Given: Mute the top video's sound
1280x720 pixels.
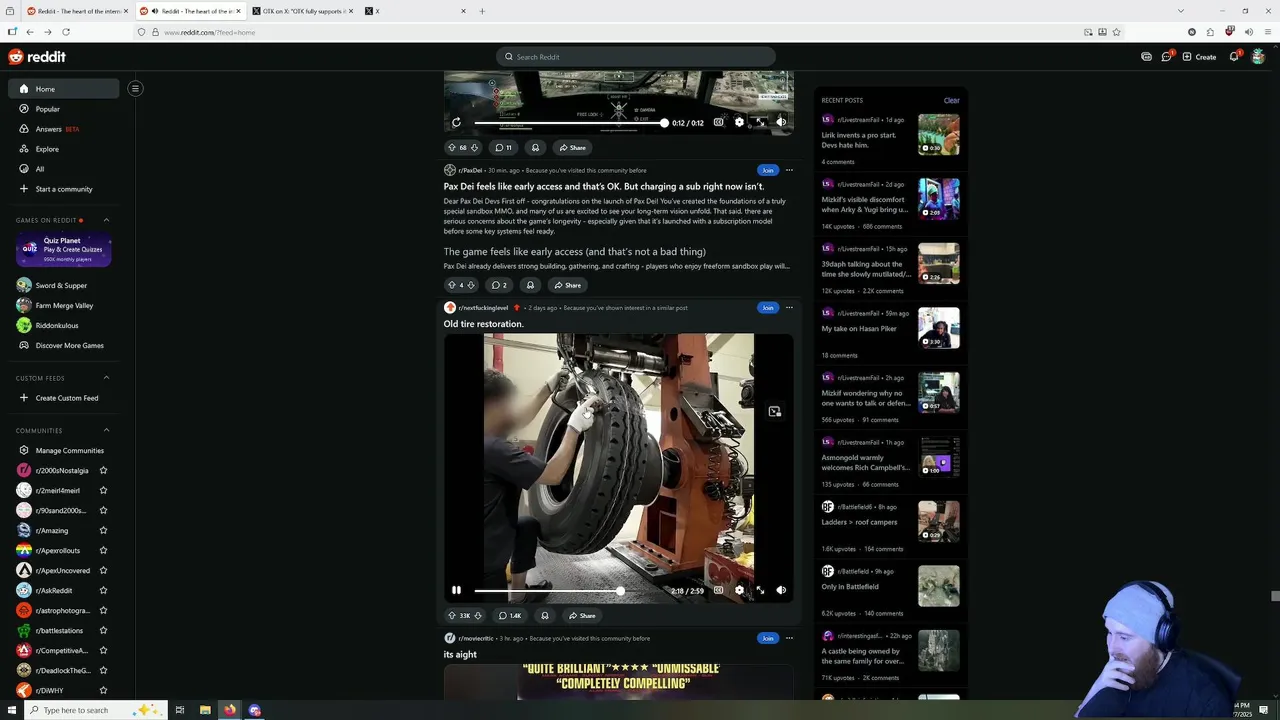Looking at the screenshot, I should [x=781, y=122].
